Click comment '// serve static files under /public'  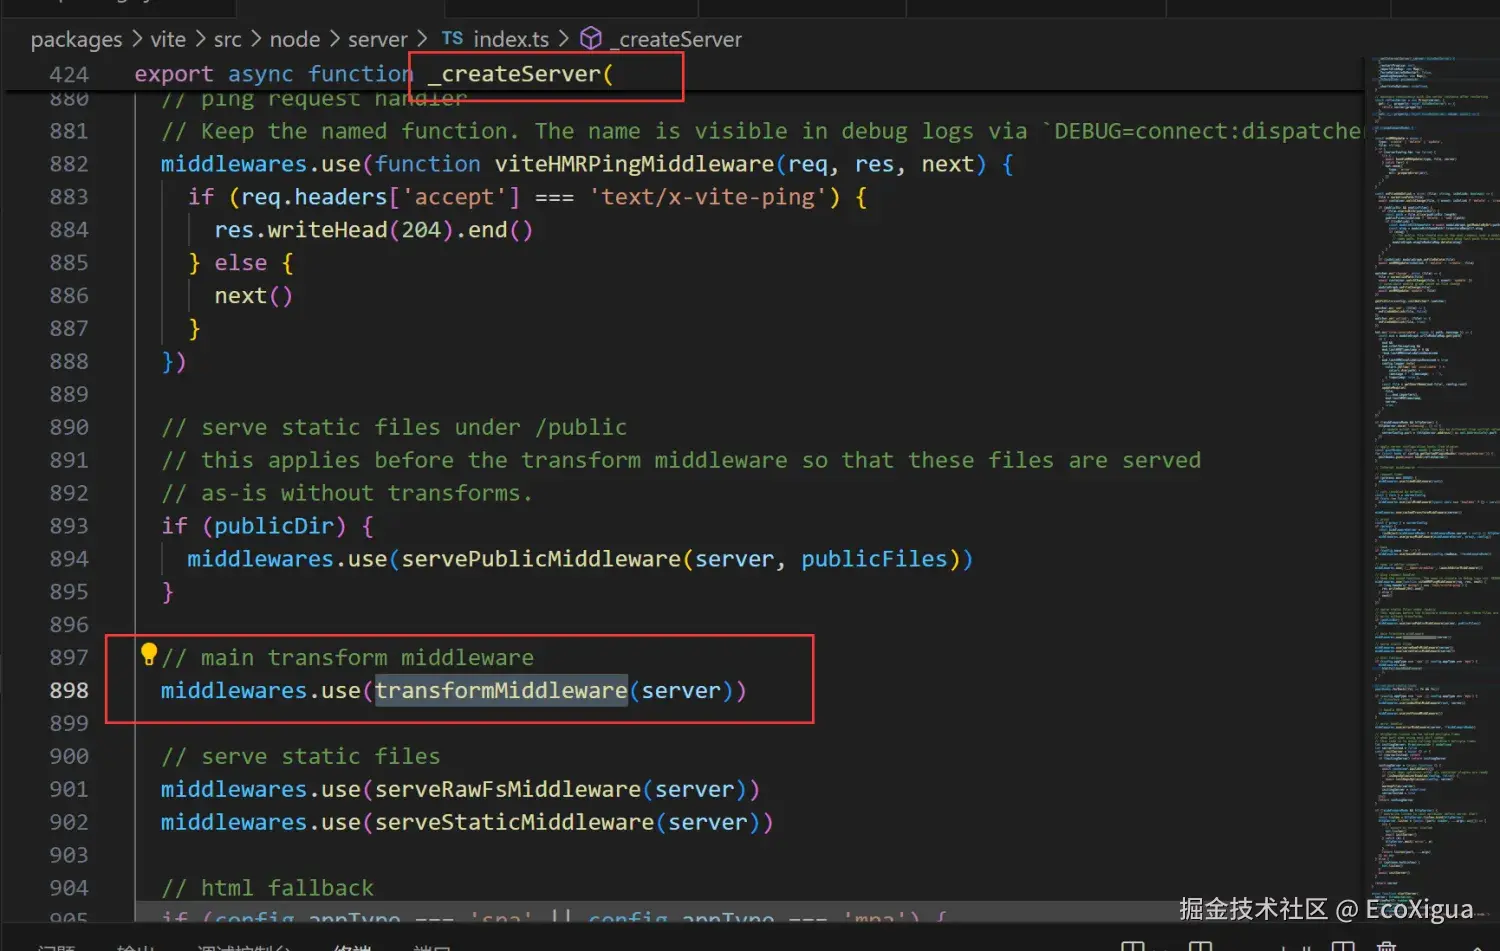(394, 427)
